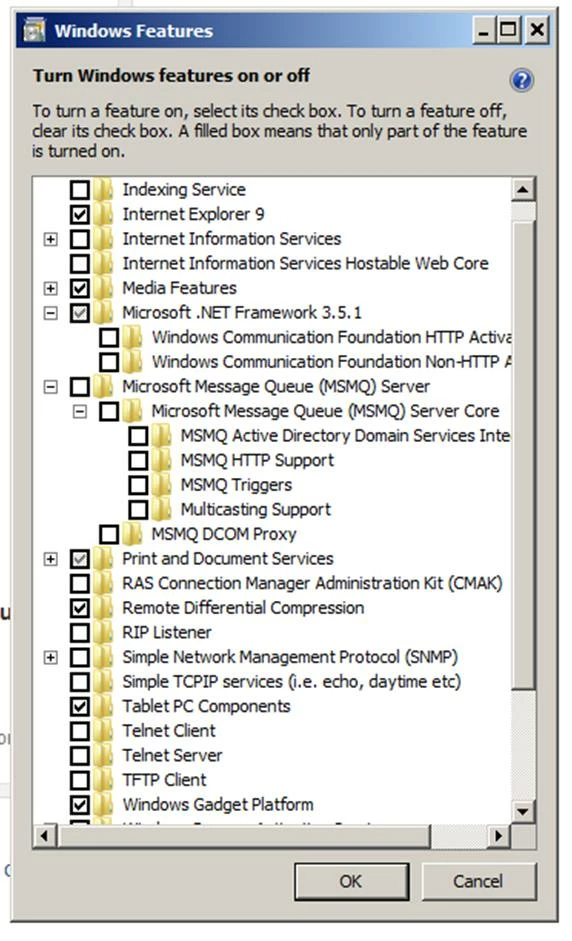The height and width of the screenshot is (941, 572).
Task: Click the folder icon beside MSMQ Triggers
Action: coord(161,485)
